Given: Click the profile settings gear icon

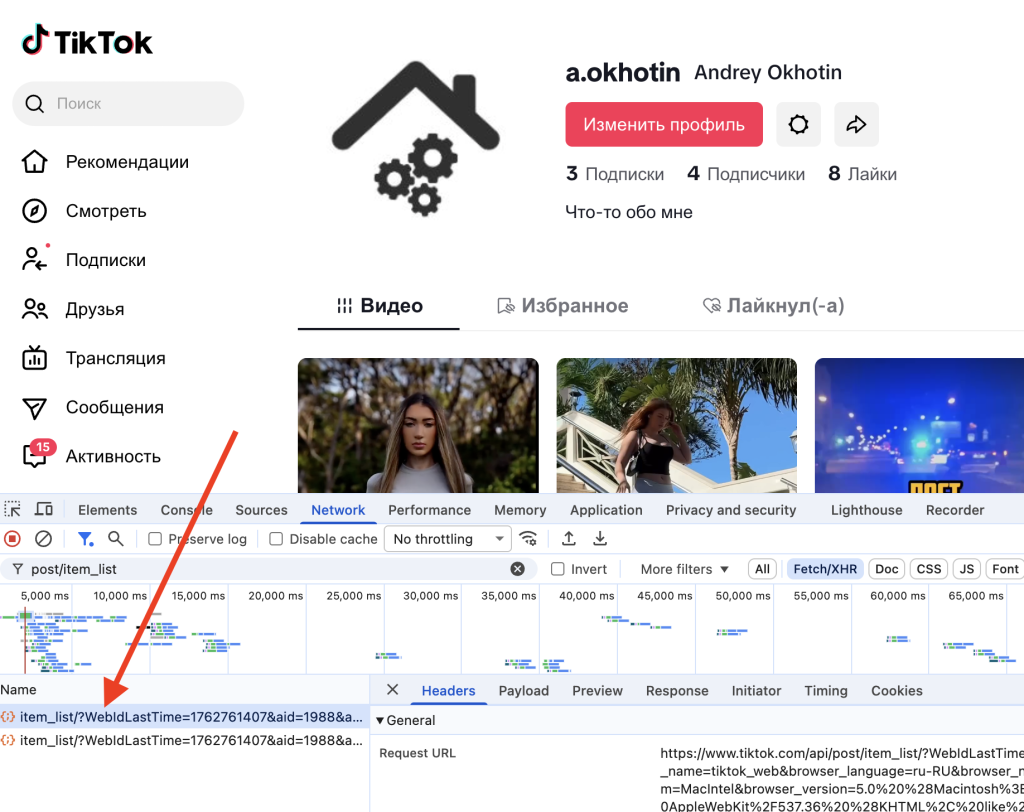Looking at the screenshot, I should click(x=797, y=125).
